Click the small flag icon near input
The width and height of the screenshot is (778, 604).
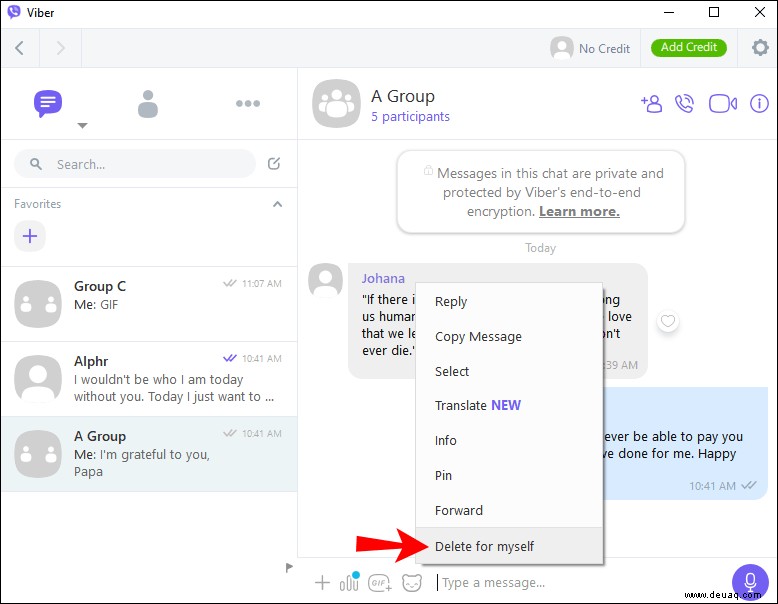pyautogui.click(x=289, y=567)
